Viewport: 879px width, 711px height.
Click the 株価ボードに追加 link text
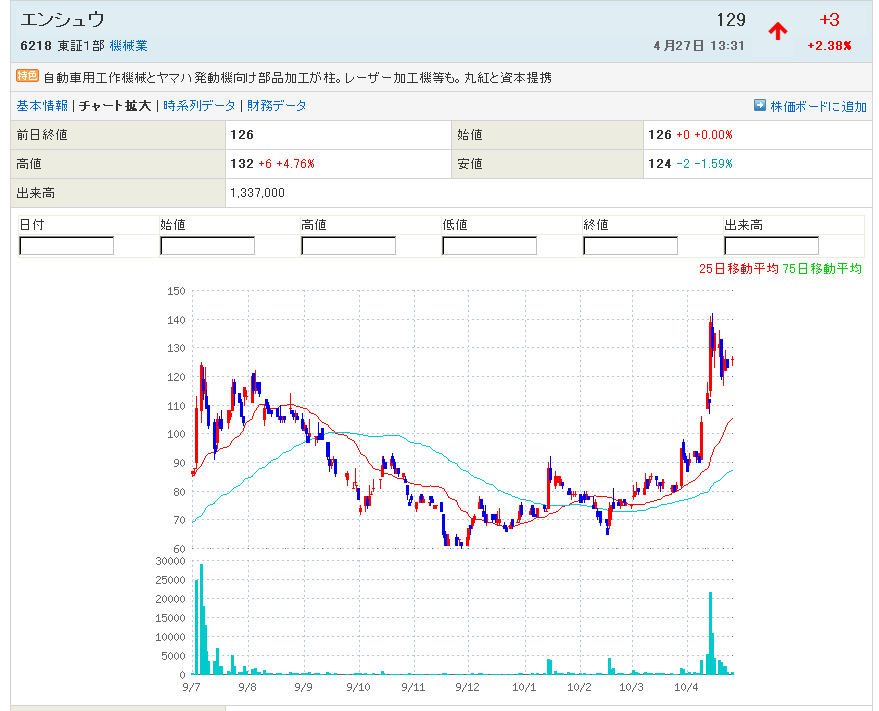click(818, 106)
